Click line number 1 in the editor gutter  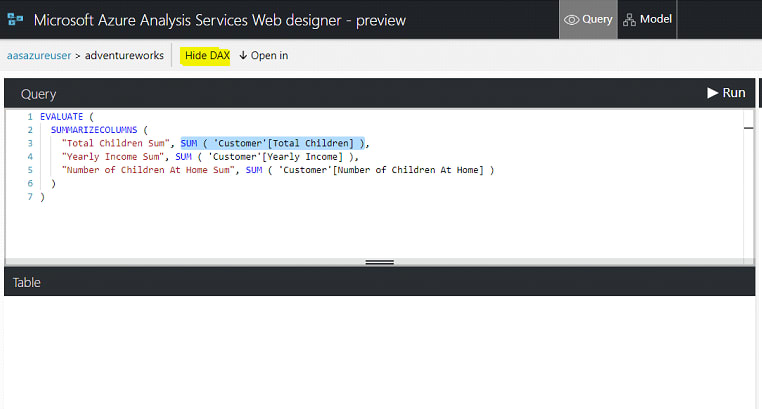[x=30, y=117]
